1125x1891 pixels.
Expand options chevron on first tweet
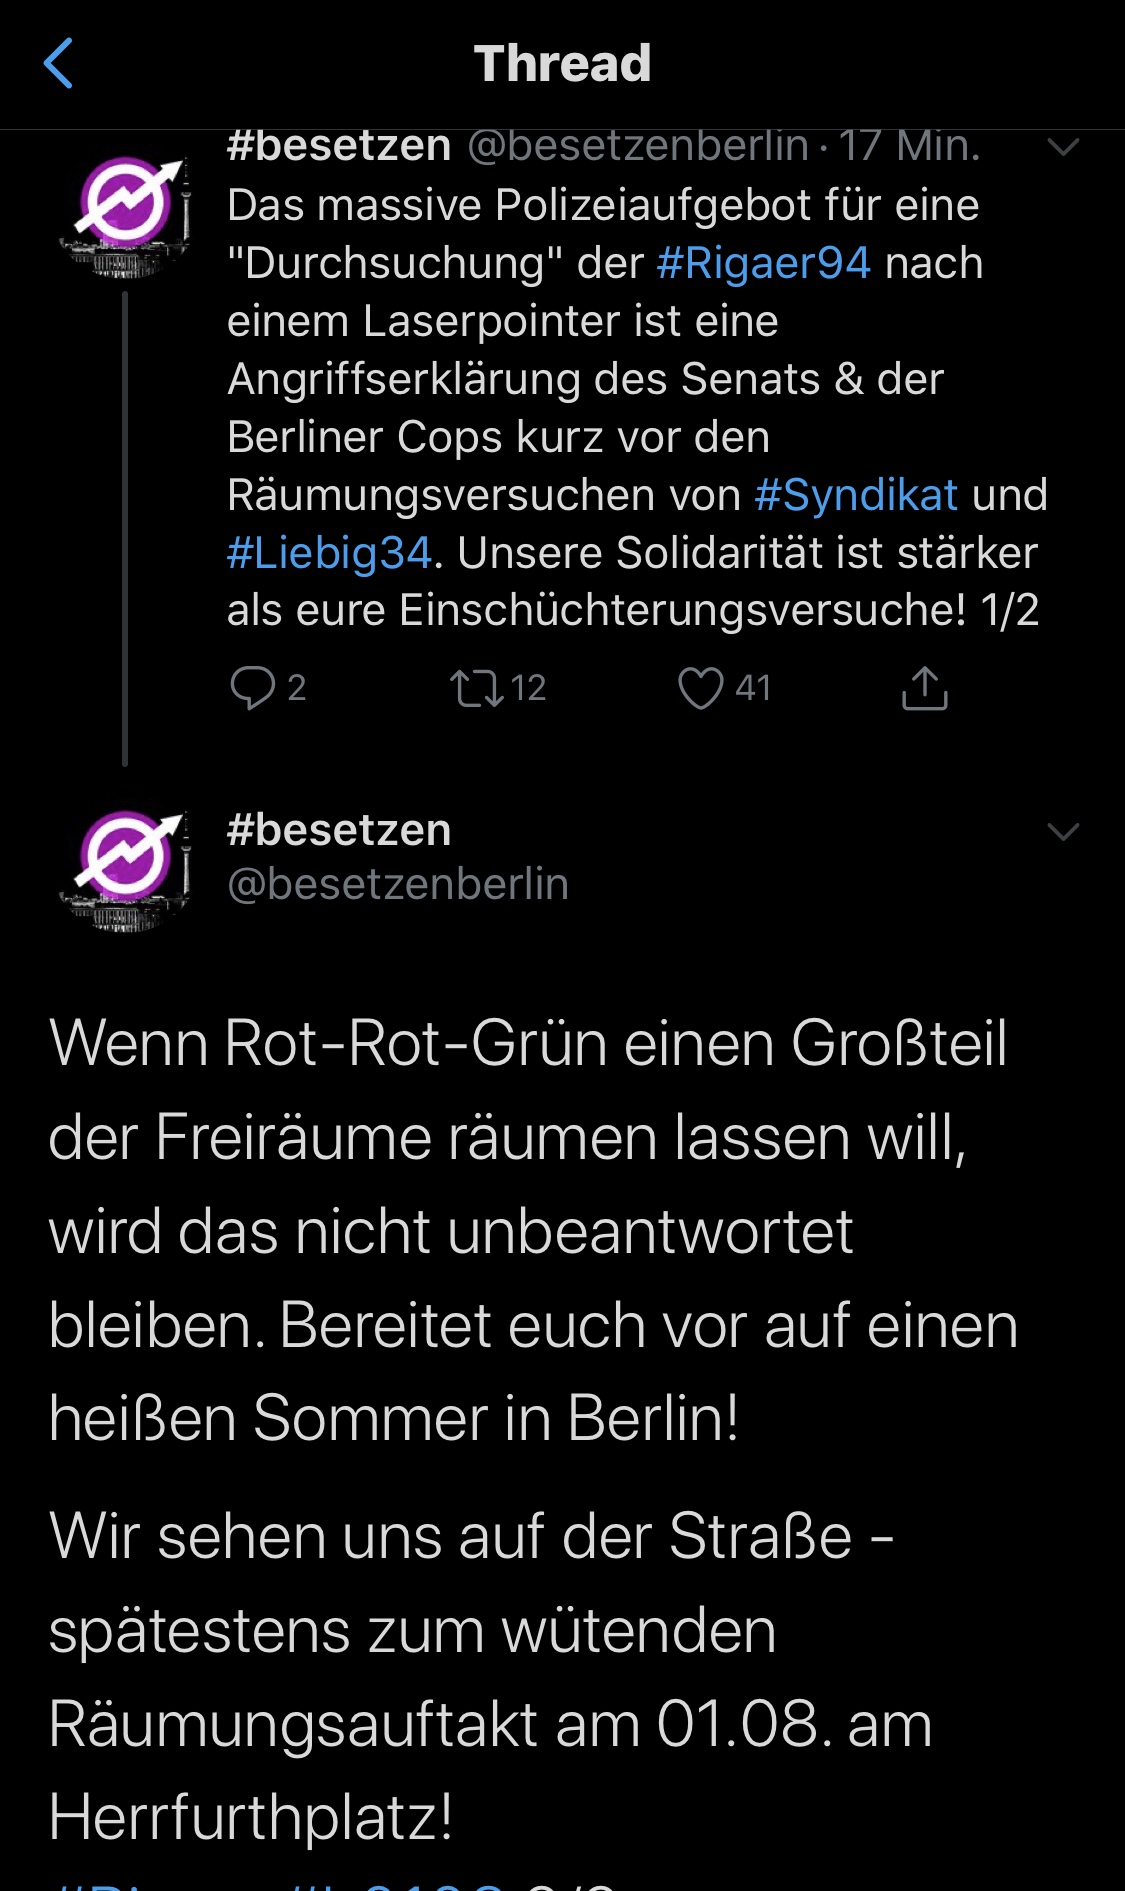point(1062,148)
